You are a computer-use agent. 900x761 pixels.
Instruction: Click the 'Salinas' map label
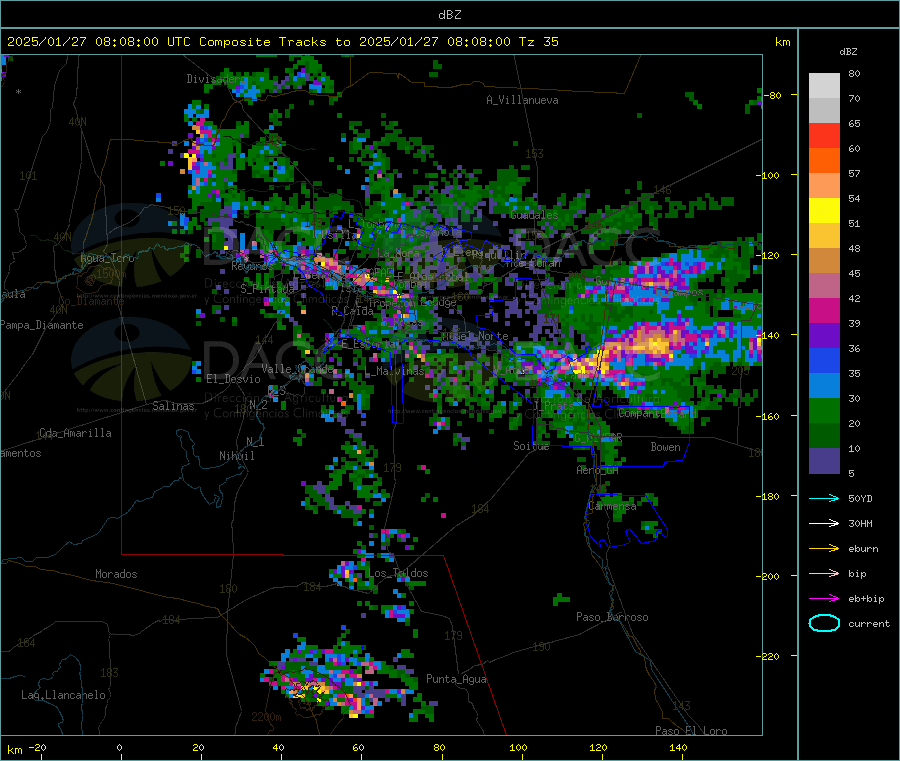point(173,406)
